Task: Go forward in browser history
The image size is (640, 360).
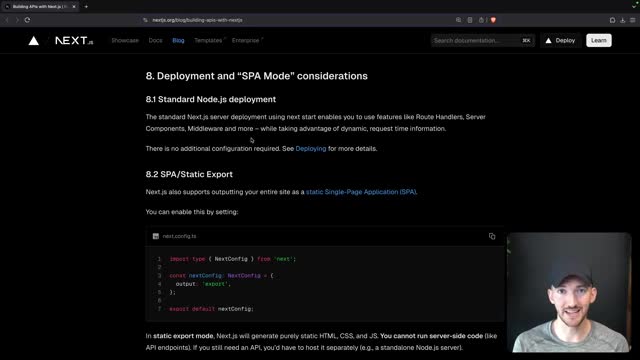Action: (17, 20)
